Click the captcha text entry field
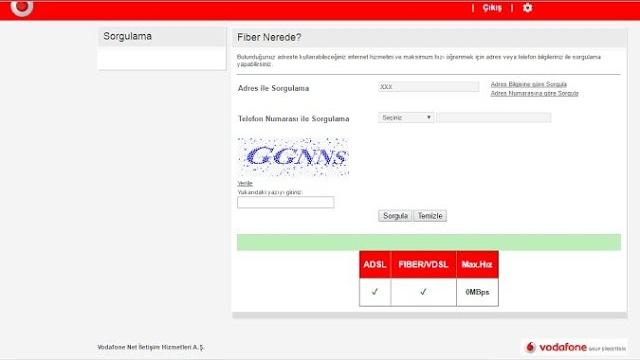This screenshot has width=640, height=360. click(286, 202)
